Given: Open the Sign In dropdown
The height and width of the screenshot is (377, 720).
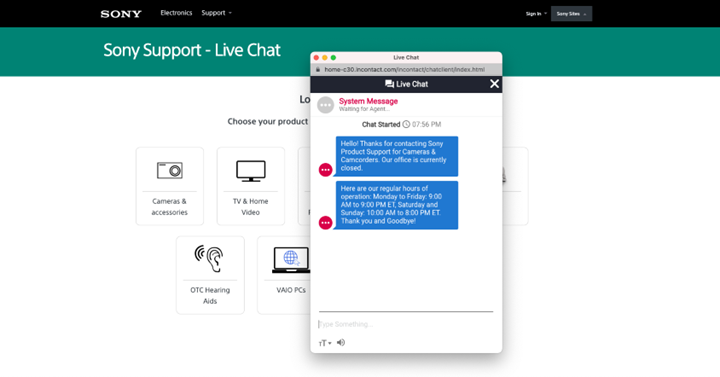Looking at the screenshot, I should pyautogui.click(x=536, y=14).
